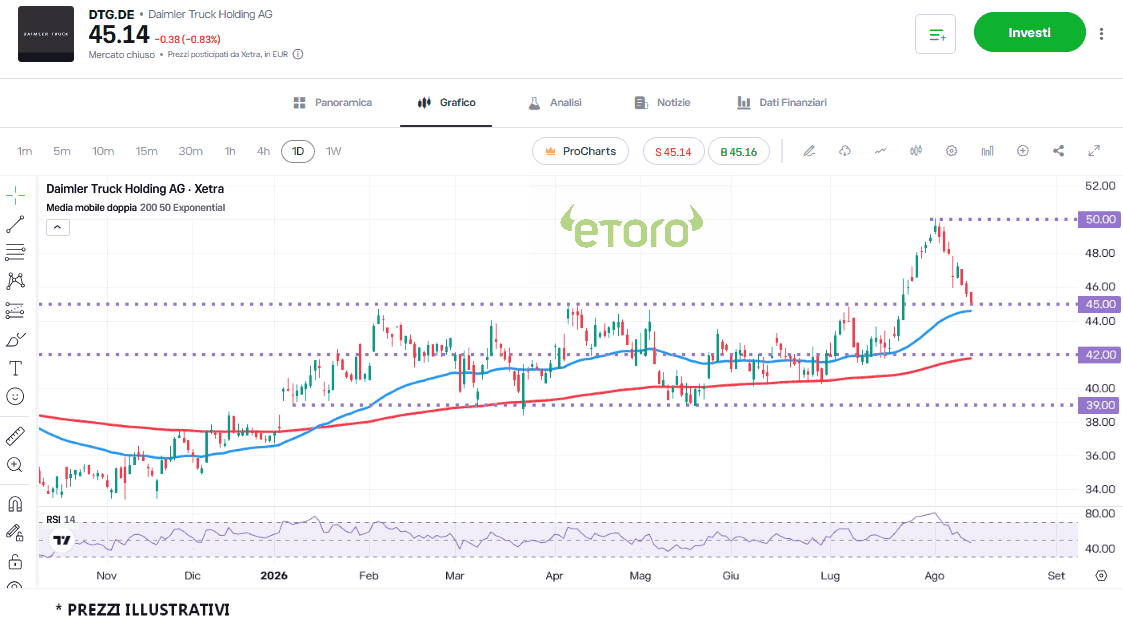Select the 10m timeframe
This screenshot has width=1123, height=620.
tap(103, 151)
